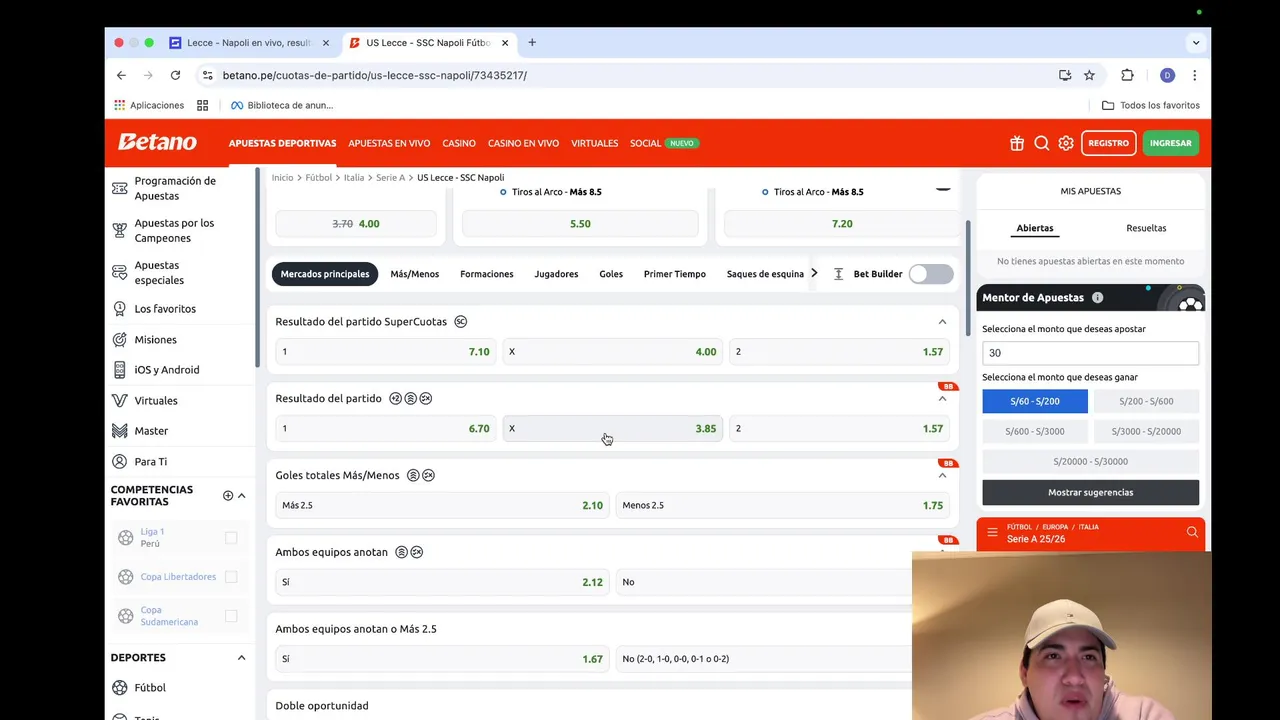Open the Chrome profile avatar D
The width and height of the screenshot is (1280, 720).
(1167, 75)
